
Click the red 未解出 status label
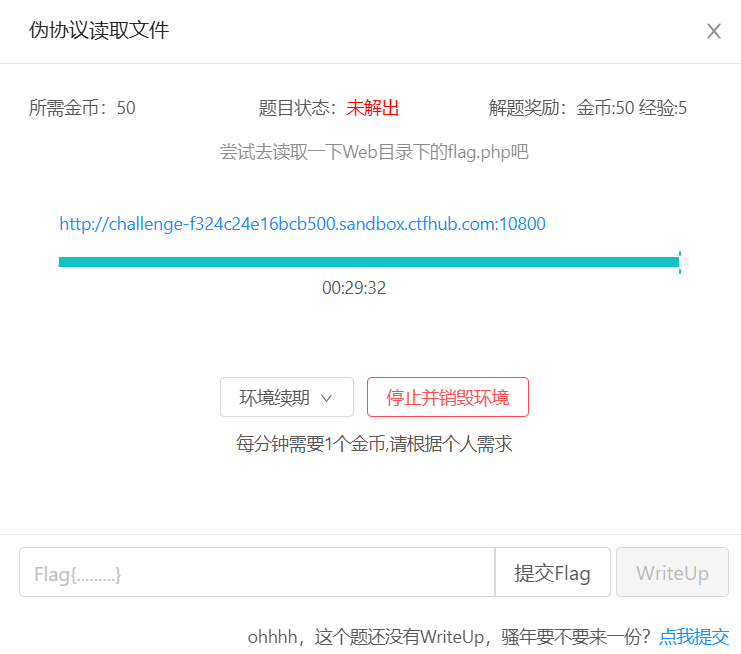pyautogui.click(x=372, y=108)
